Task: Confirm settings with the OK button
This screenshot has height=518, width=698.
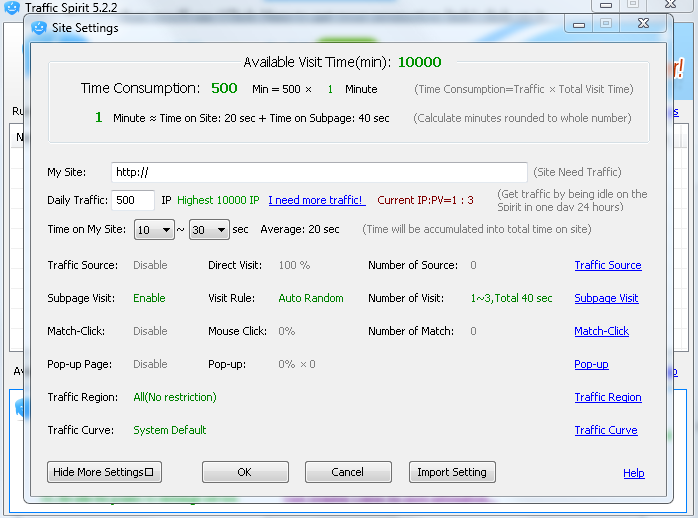Action: pos(245,472)
